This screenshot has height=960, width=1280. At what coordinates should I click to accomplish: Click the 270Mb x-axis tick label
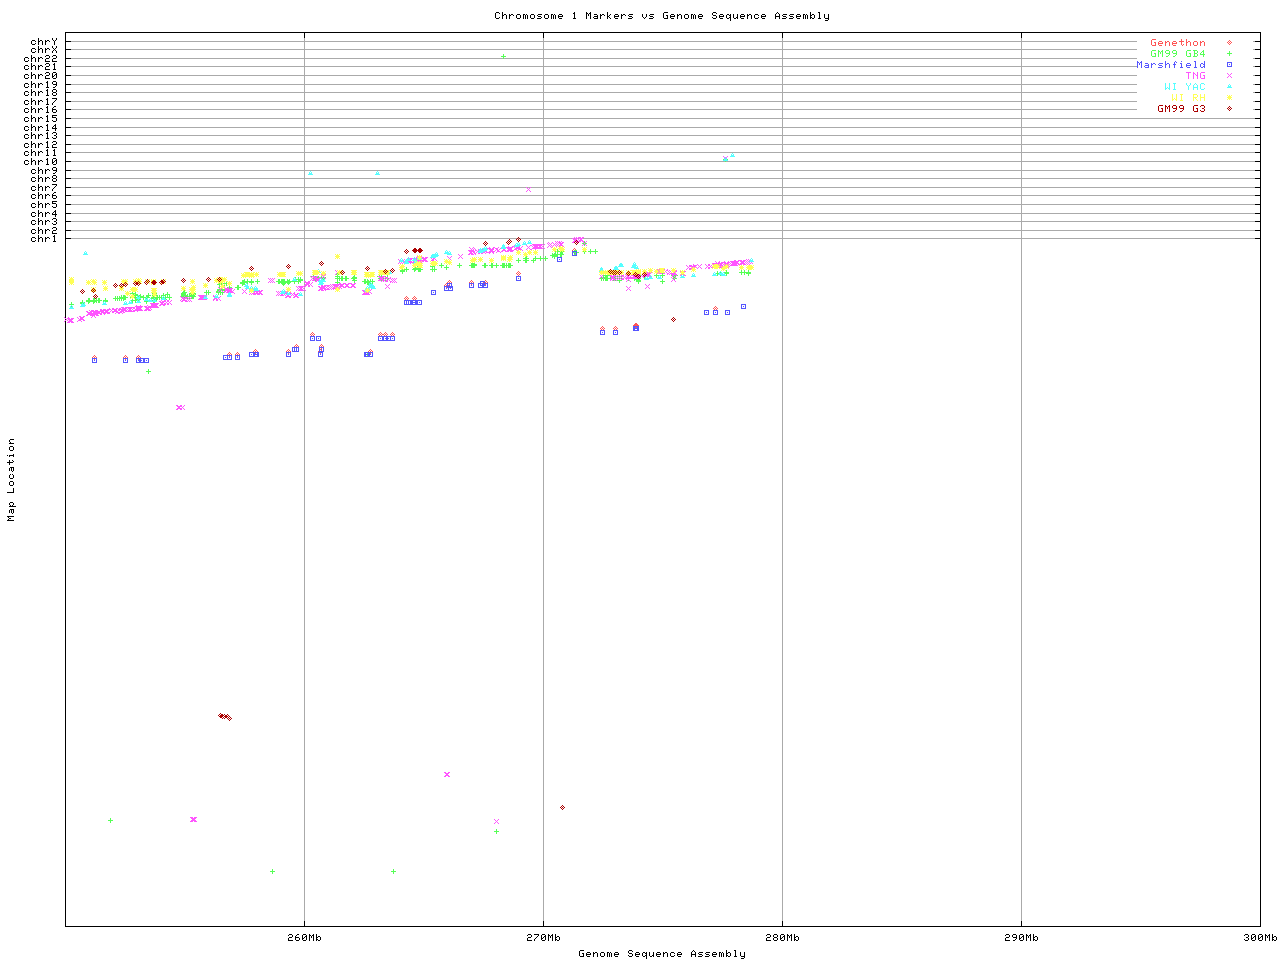click(543, 937)
